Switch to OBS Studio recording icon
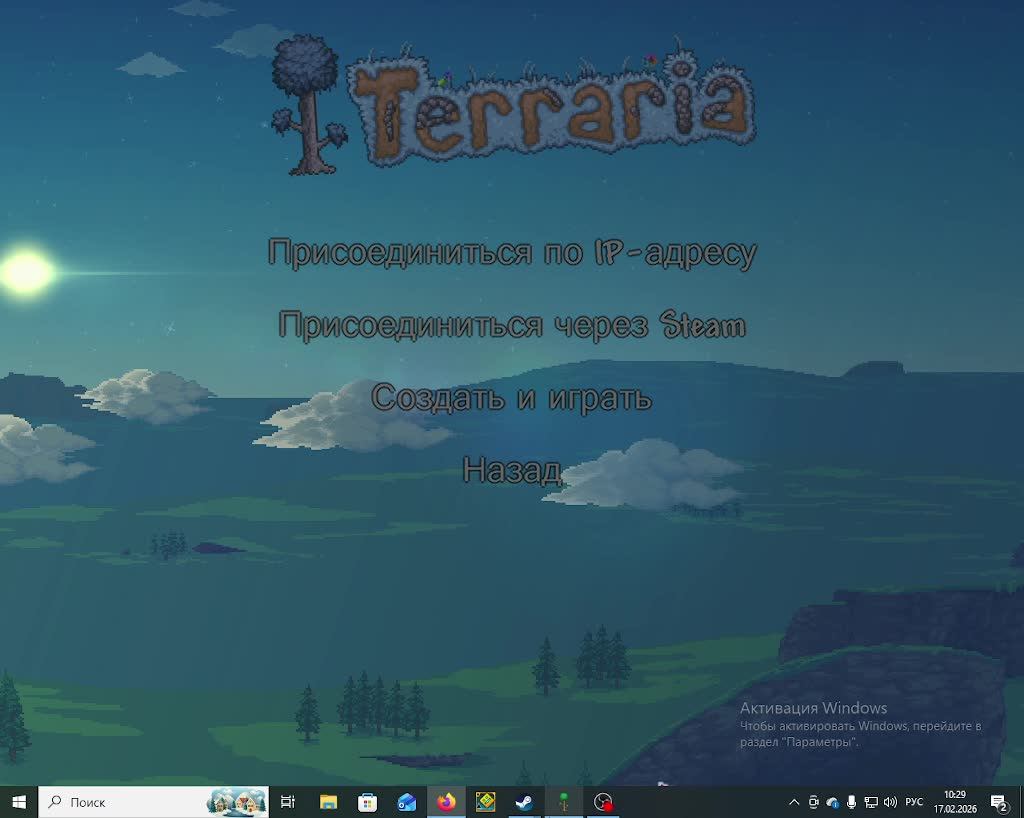 click(x=603, y=802)
